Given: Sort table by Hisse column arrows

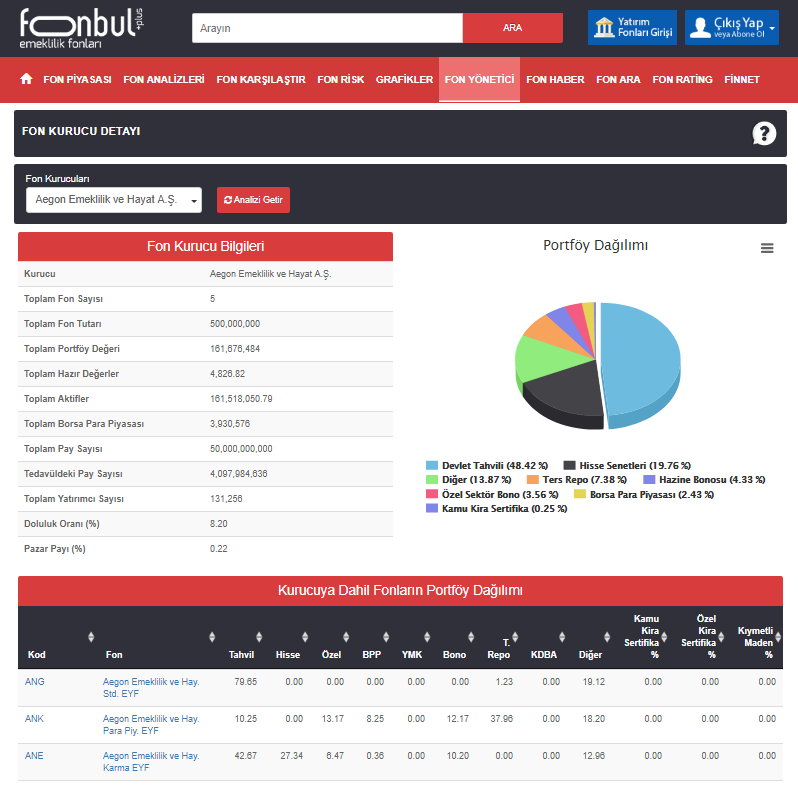Looking at the screenshot, I should tap(305, 637).
